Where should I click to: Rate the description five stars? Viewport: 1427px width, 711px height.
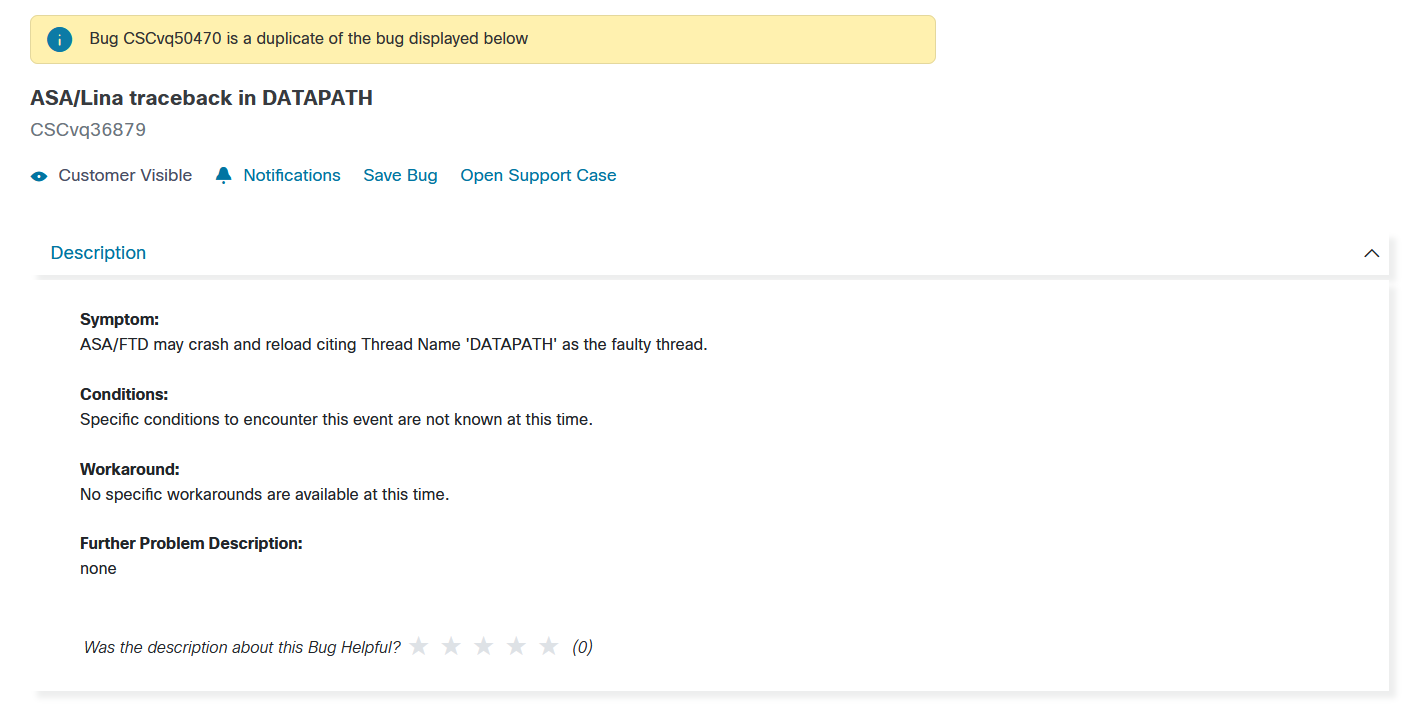[548, 647]
